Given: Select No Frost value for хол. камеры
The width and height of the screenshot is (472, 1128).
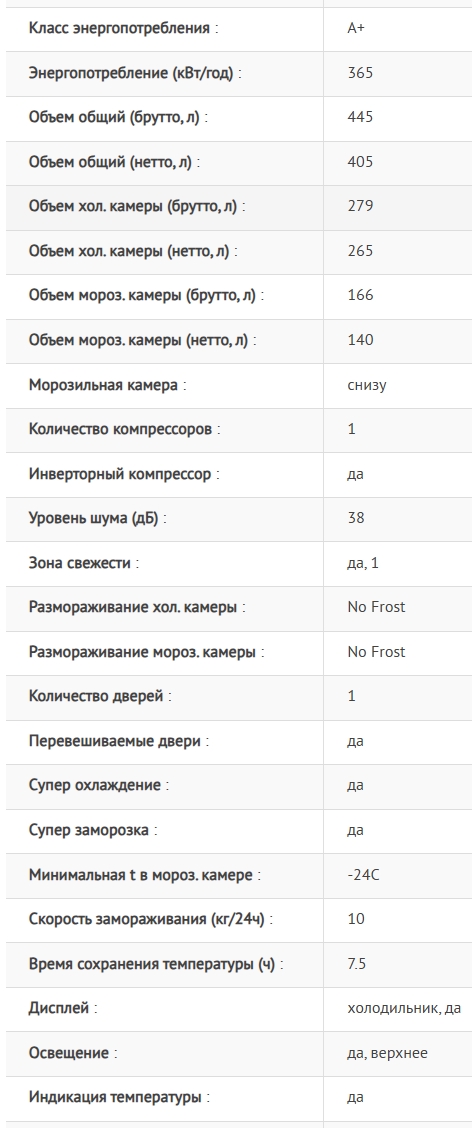Looking at the screenshot, I should [376, 607].
